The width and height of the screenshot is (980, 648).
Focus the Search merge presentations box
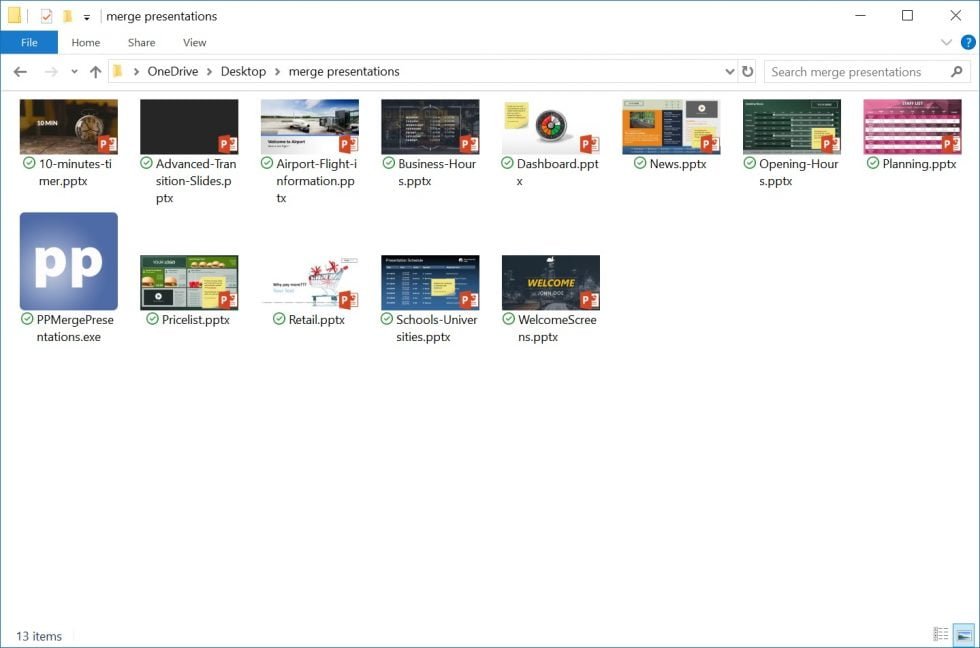tap(867, 72)
